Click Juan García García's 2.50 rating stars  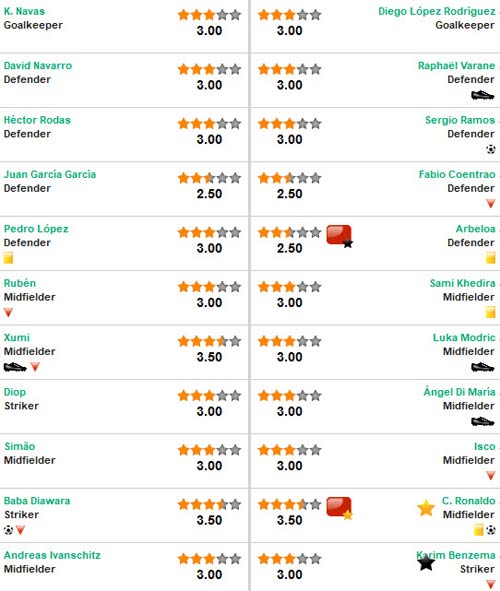[x=209, y=178]
